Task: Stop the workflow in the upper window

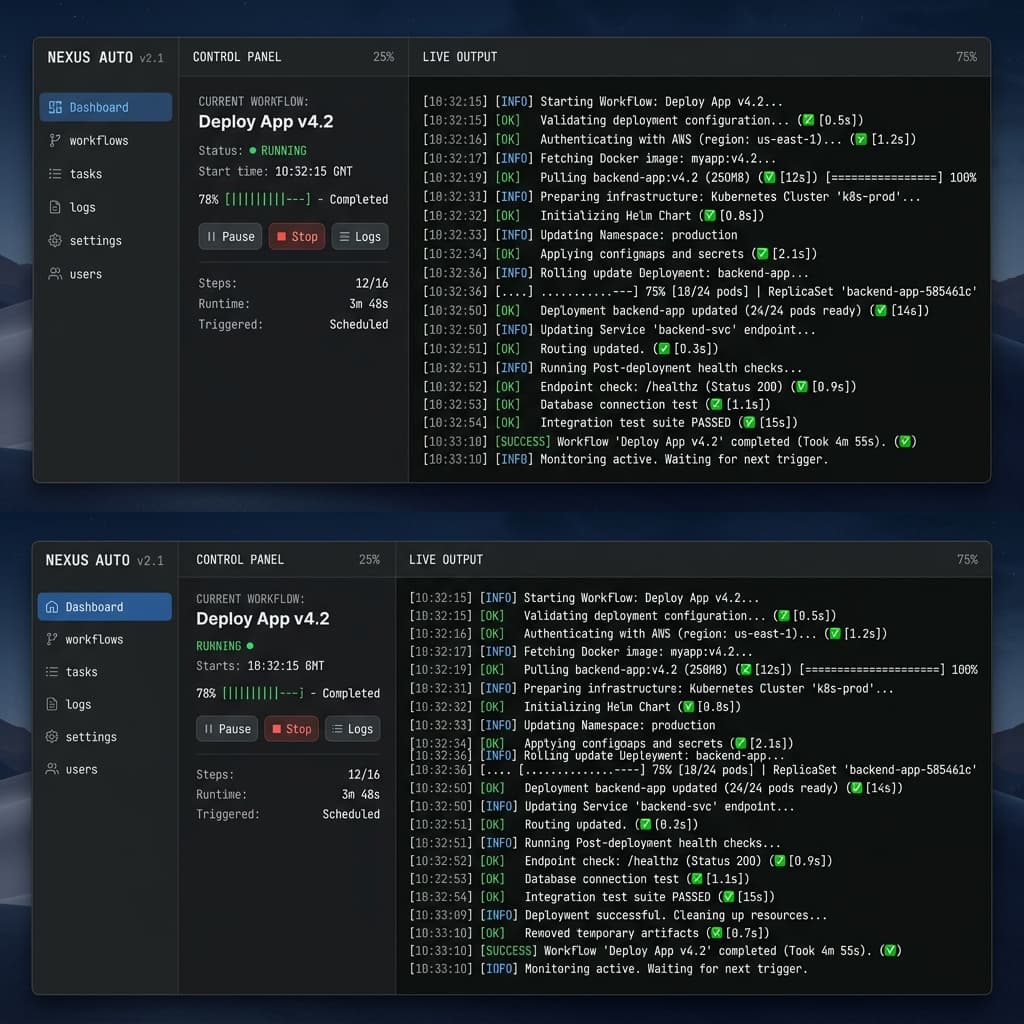Action: pyautogui.click(x=297, y=236)
